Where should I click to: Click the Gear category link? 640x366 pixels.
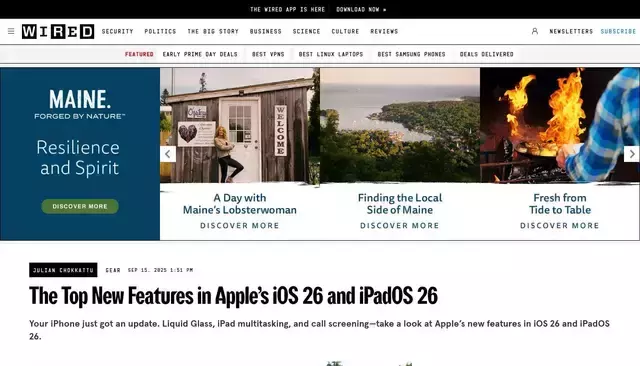(113, 270)
